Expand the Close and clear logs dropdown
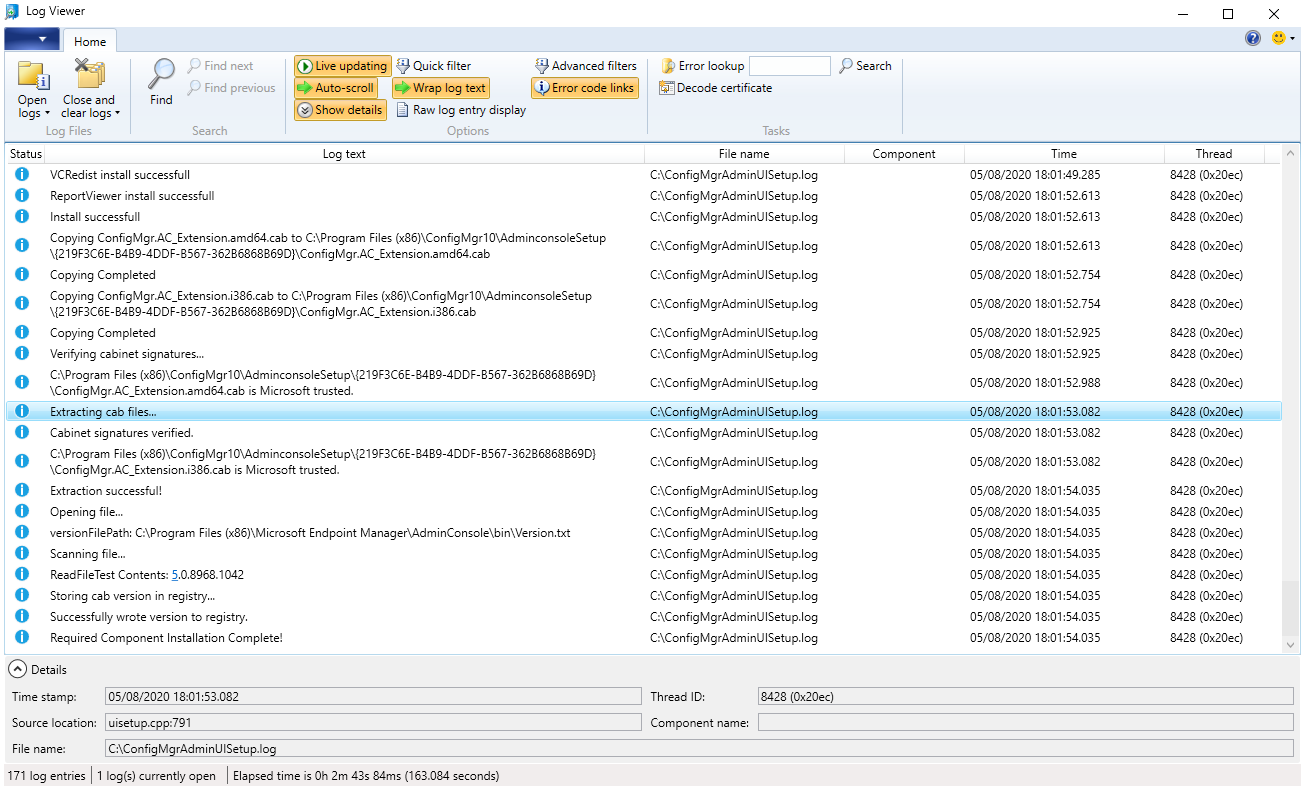 [89, 113]
